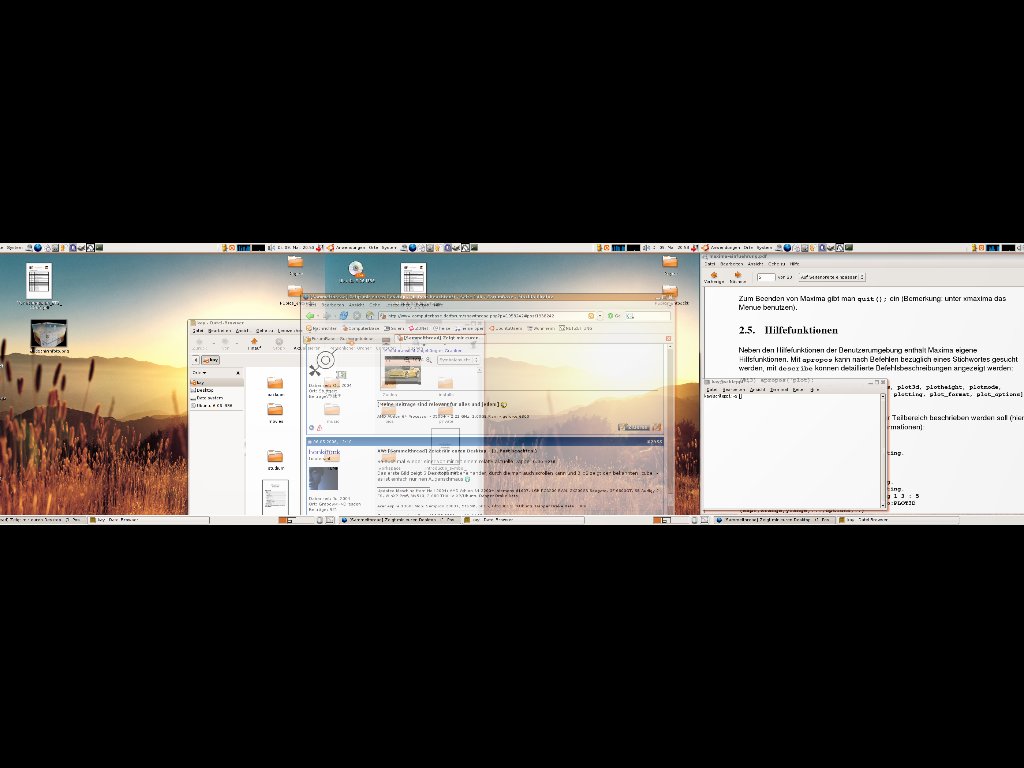This screenshot has height=768, width=1024.
Task: Open Gehe zu menu in the file browser
Action: tap(264, 330)
